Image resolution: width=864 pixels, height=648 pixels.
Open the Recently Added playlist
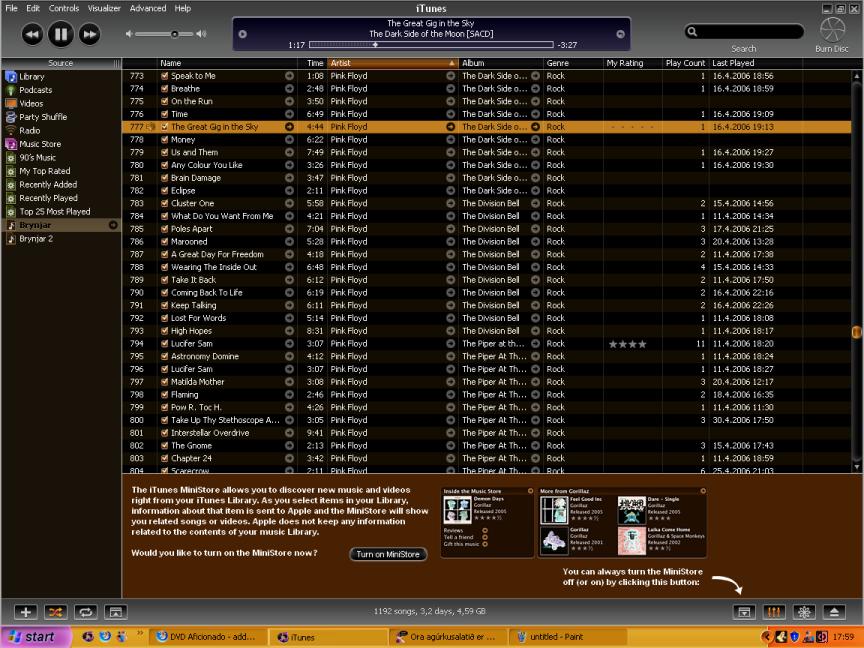[x=48, y=185]
